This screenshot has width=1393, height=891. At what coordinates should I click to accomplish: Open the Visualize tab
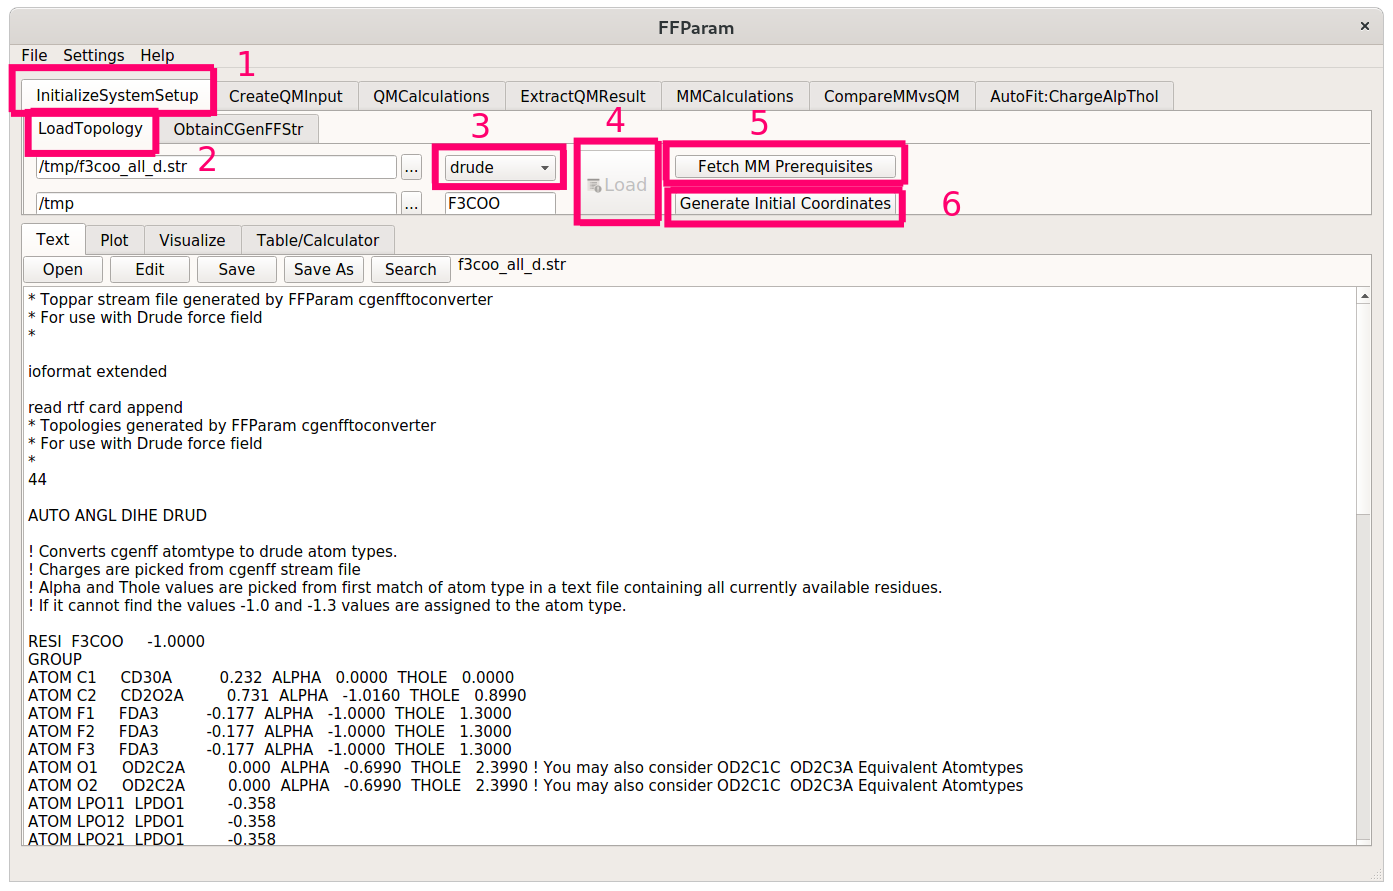(x=192, y=240)
